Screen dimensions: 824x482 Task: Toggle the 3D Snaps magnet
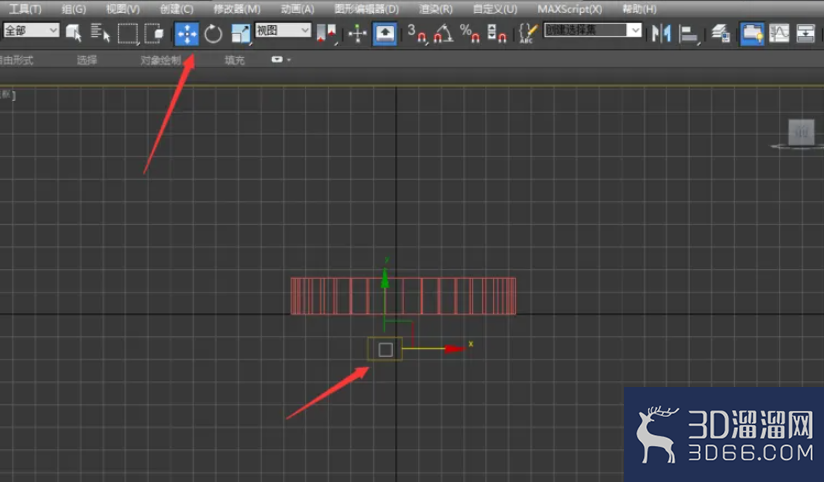click(x=417, y=33)
